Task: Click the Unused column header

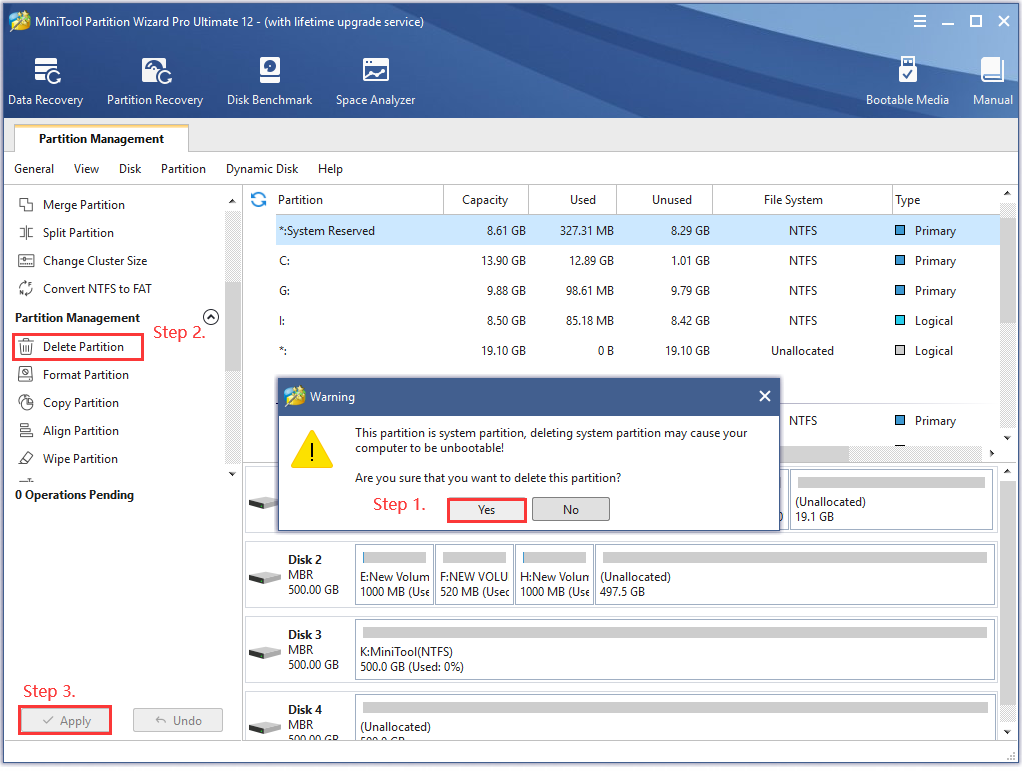Action: pos(664,201)
